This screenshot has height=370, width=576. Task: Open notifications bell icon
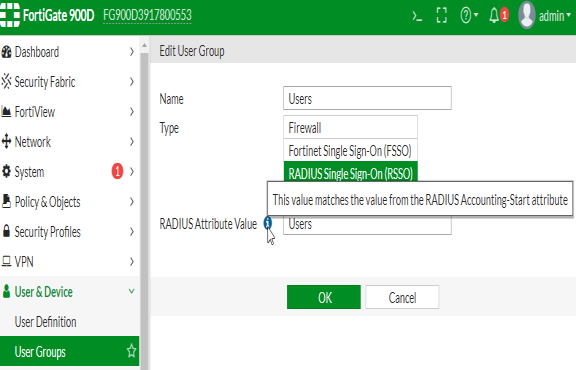point(494,15)
